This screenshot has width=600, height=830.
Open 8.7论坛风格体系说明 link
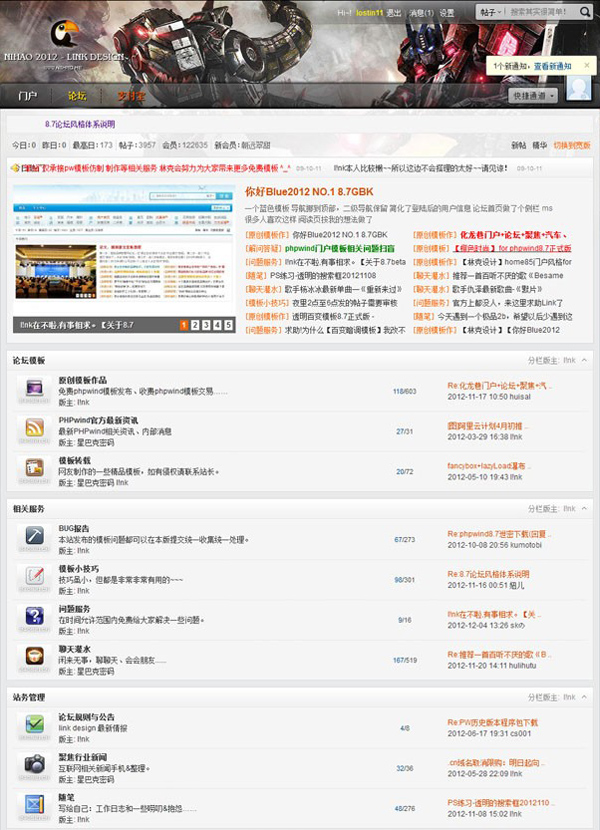coord(80,124)
